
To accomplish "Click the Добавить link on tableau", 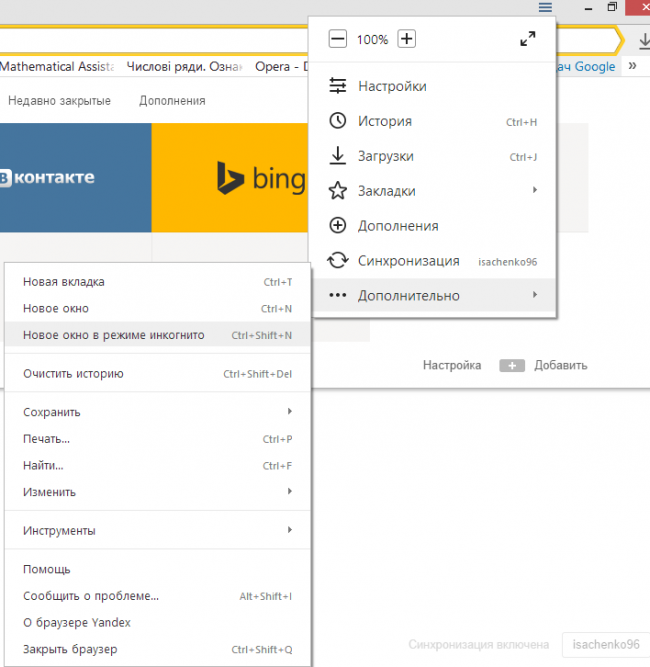I will point(561,365).
